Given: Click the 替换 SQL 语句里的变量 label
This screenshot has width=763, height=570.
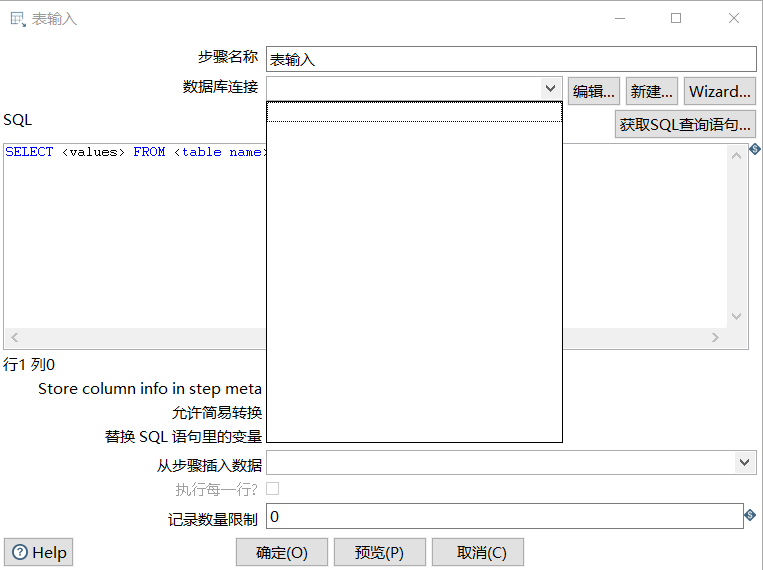Looking at the screenshot, I should click(x=183, y=437).
